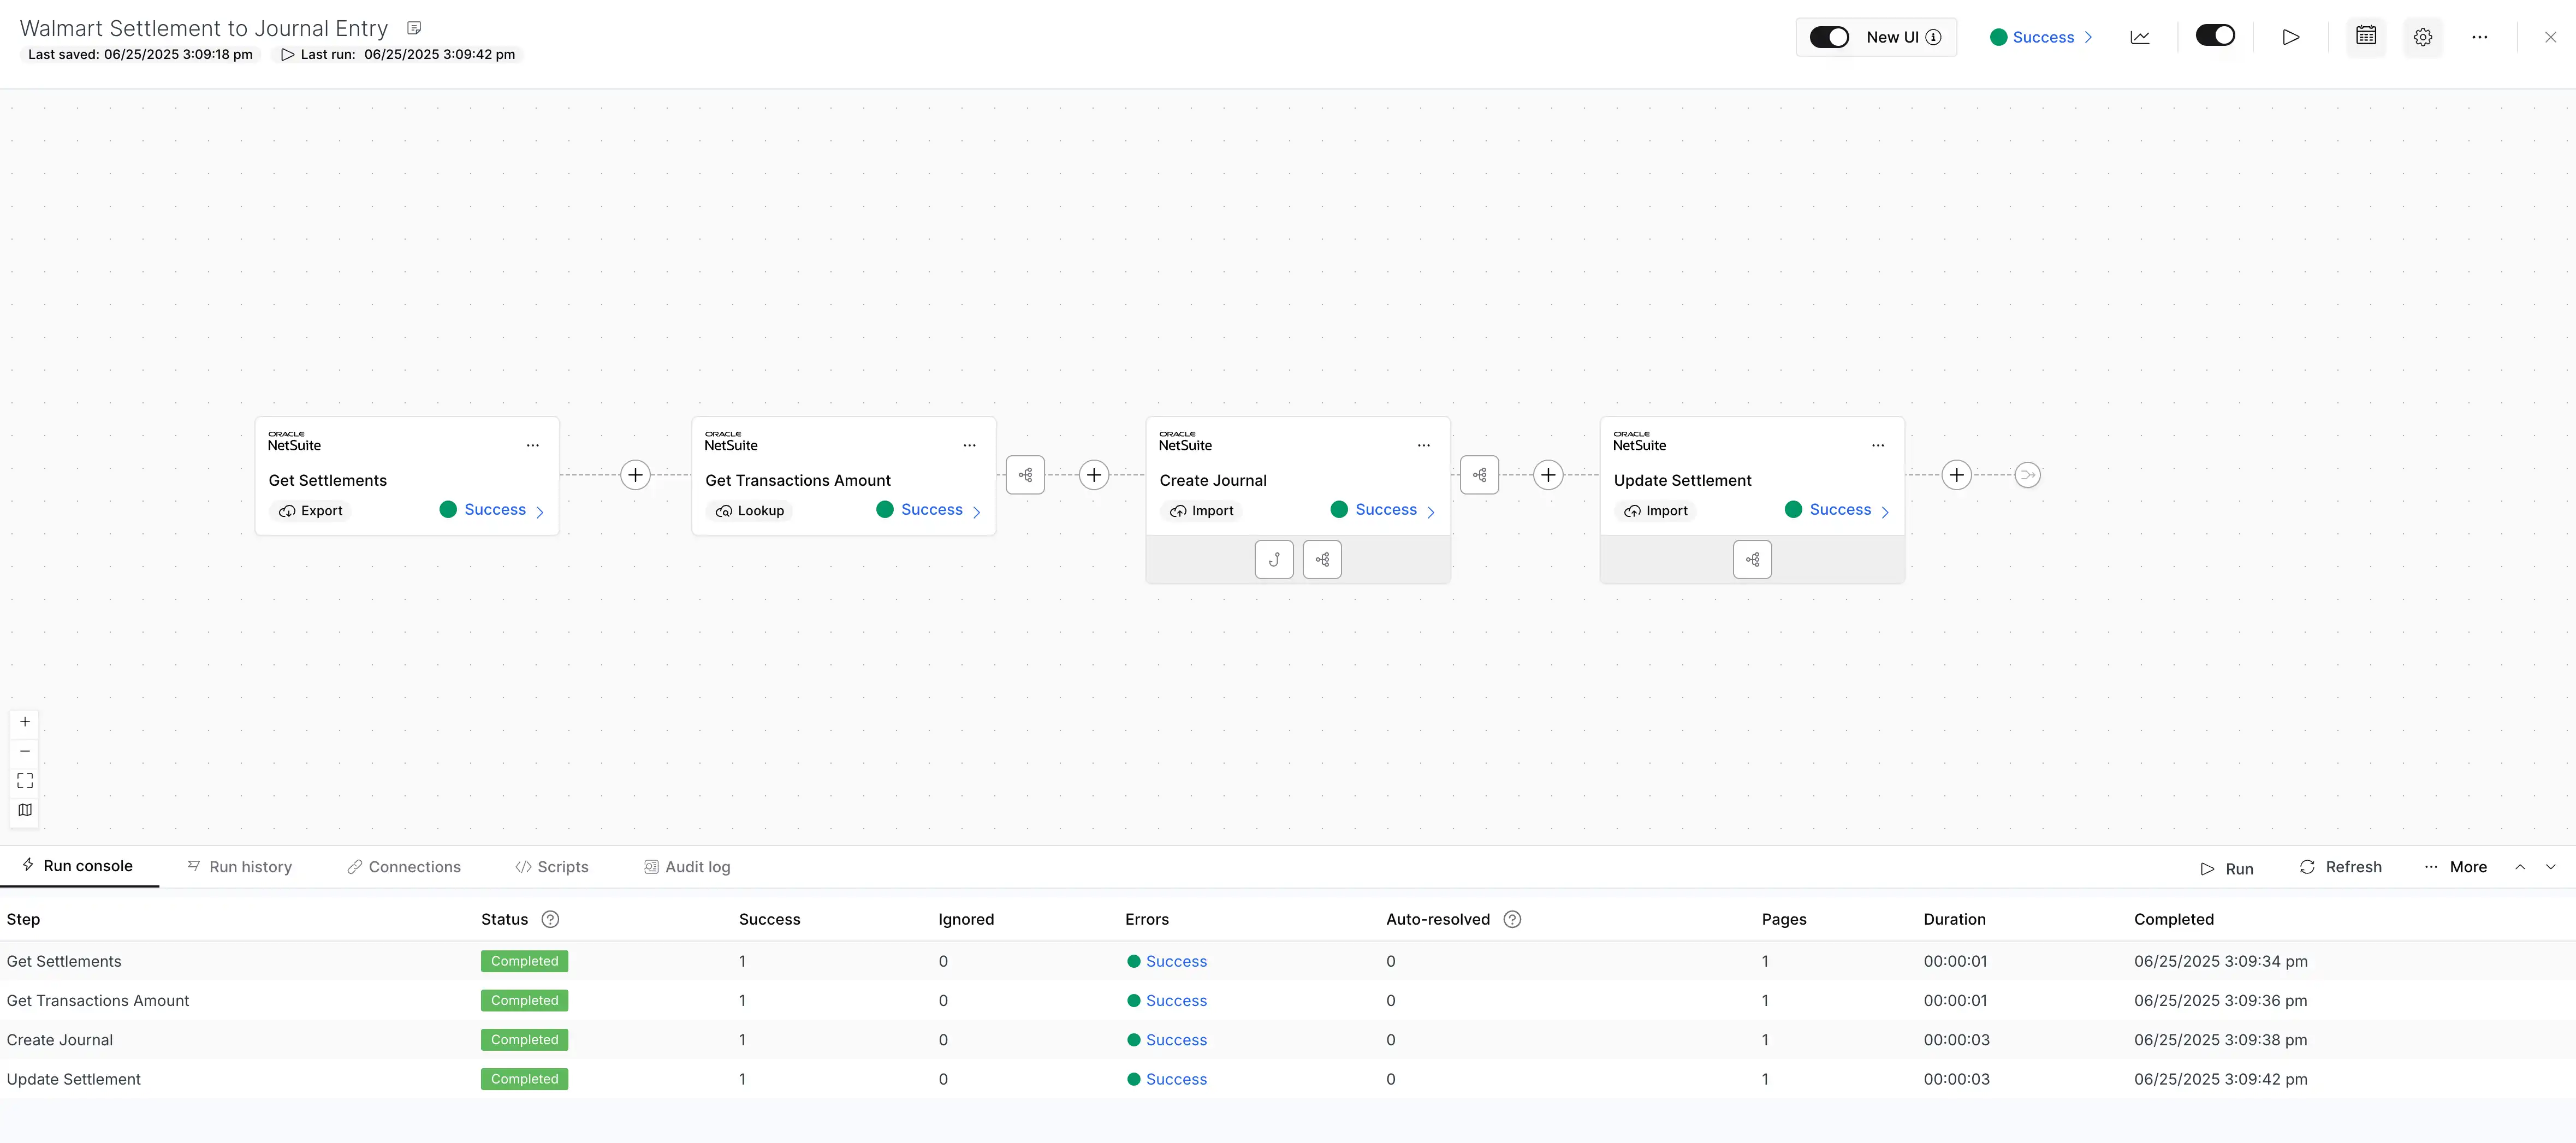Image resolution: width=2576 pixels, height=1143 pixels.
Task: Close the flow builder
Action: [2550, 37]
